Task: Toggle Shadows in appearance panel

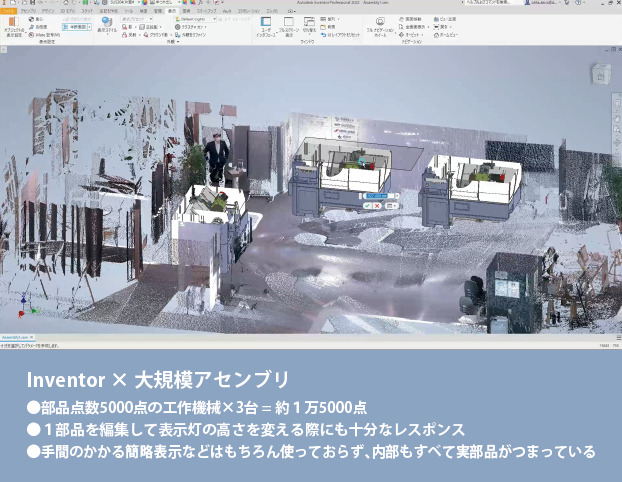Action: coord(127,27)
